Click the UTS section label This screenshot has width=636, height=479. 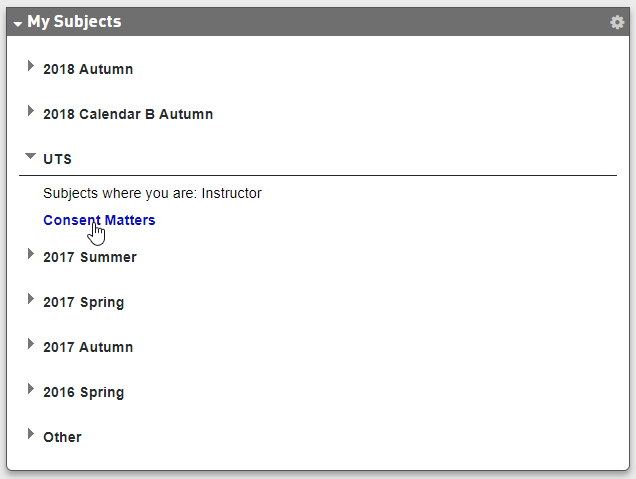[57, 159]
